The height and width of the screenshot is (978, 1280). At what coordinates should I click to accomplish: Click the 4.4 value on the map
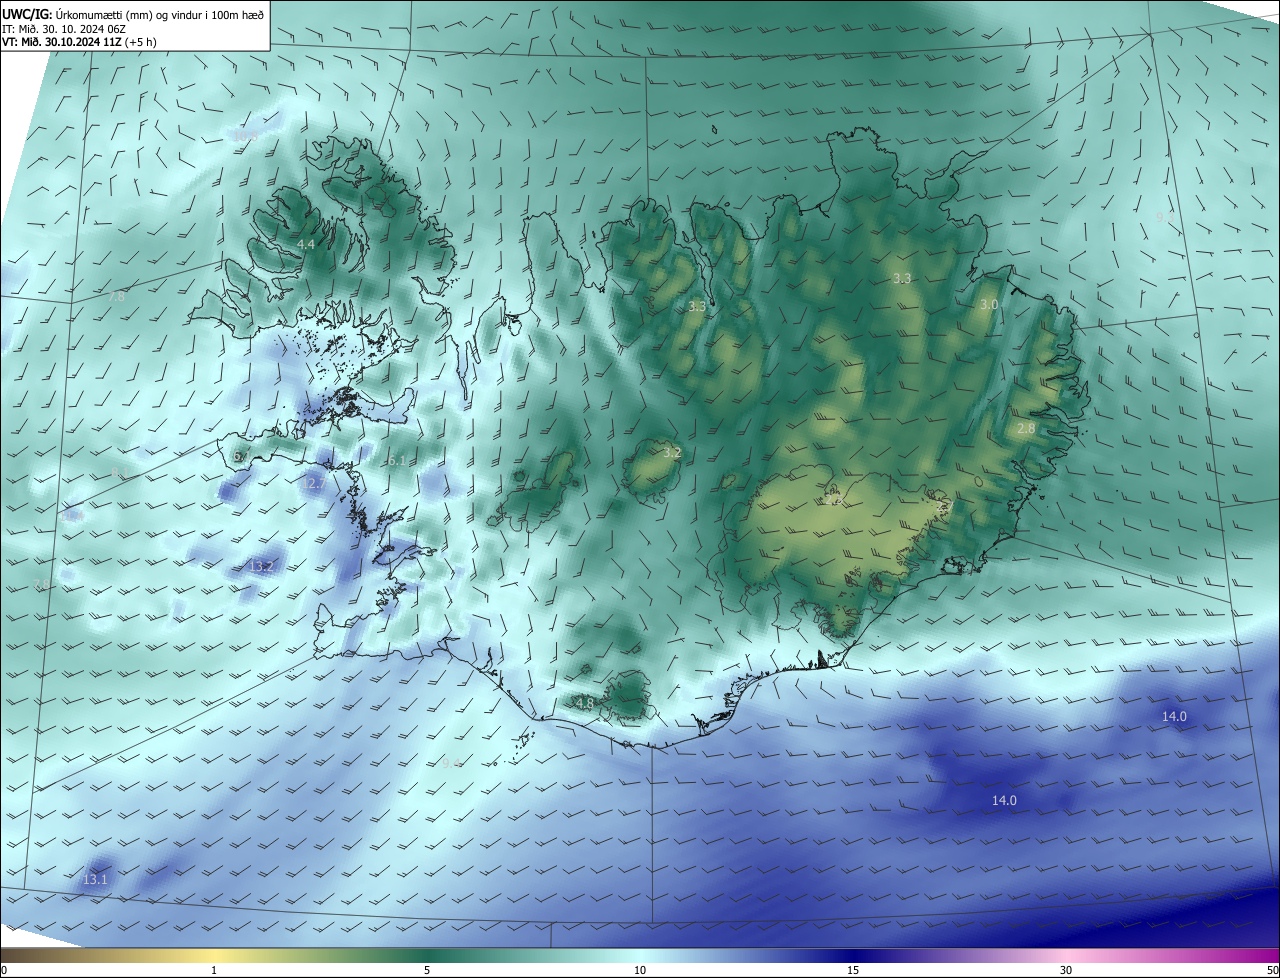click(306, 245)
